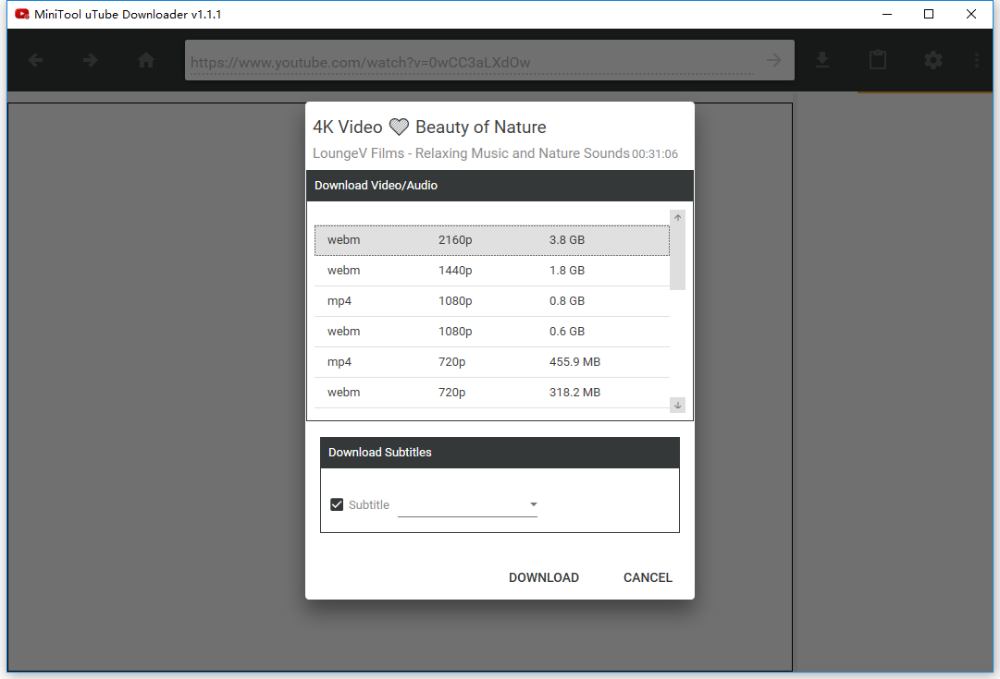1000x679 pixels.
Task: Minimize the uTube Downloader window
Action: 886,14
